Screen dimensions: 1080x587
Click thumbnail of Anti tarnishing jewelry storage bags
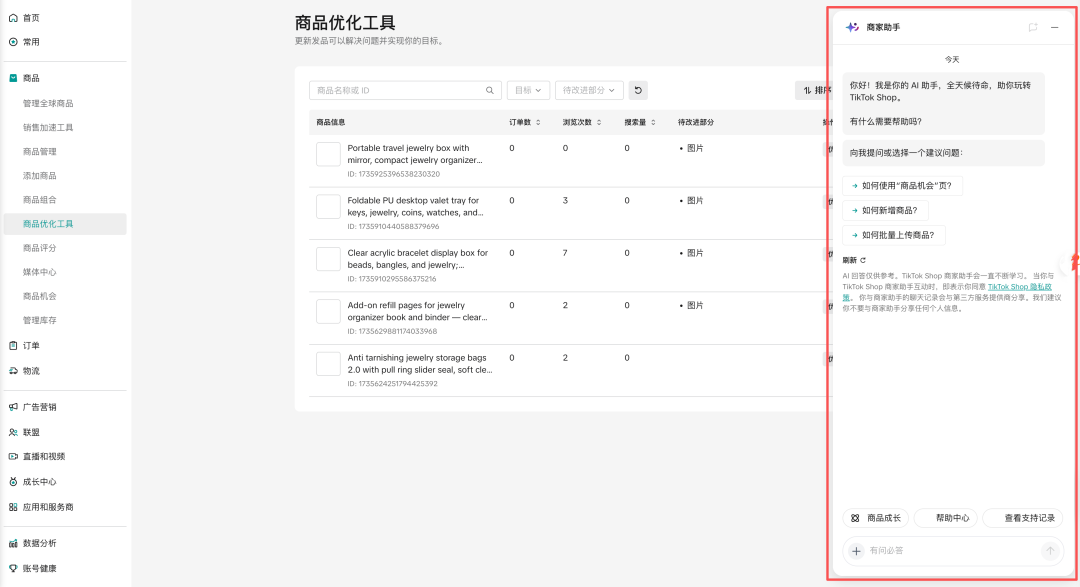point(329,364)
